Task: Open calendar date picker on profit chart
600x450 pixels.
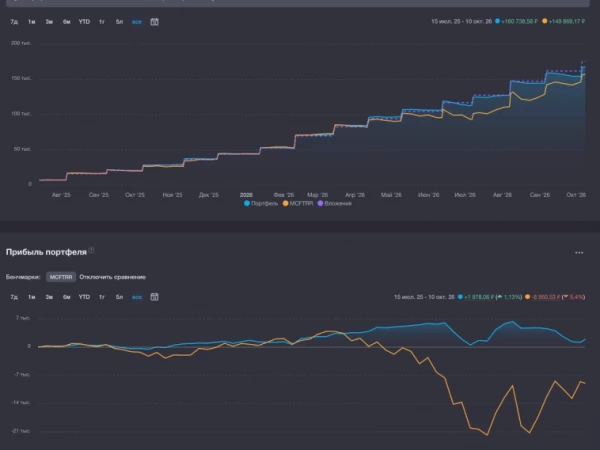Action: [154, 297]
